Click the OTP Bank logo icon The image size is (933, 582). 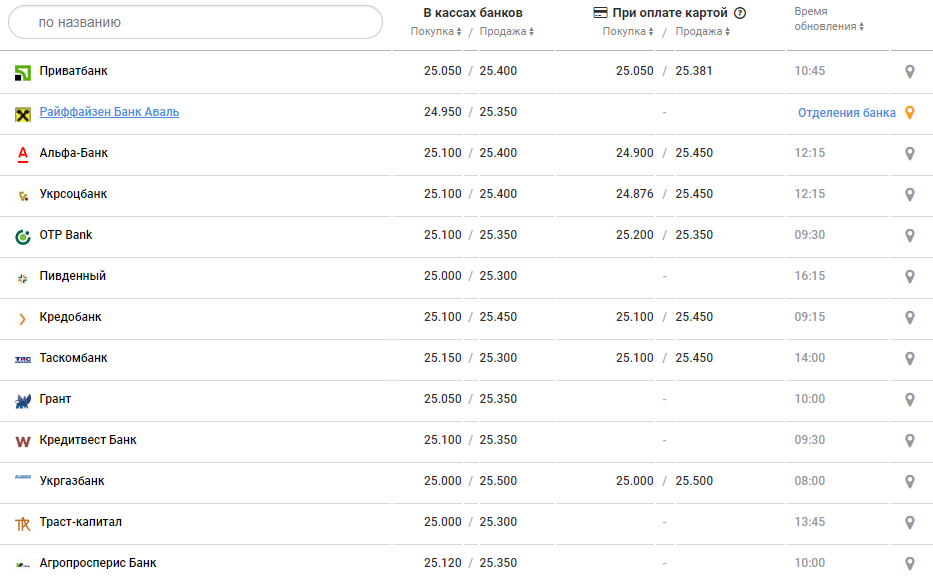[x=23, y=236]
